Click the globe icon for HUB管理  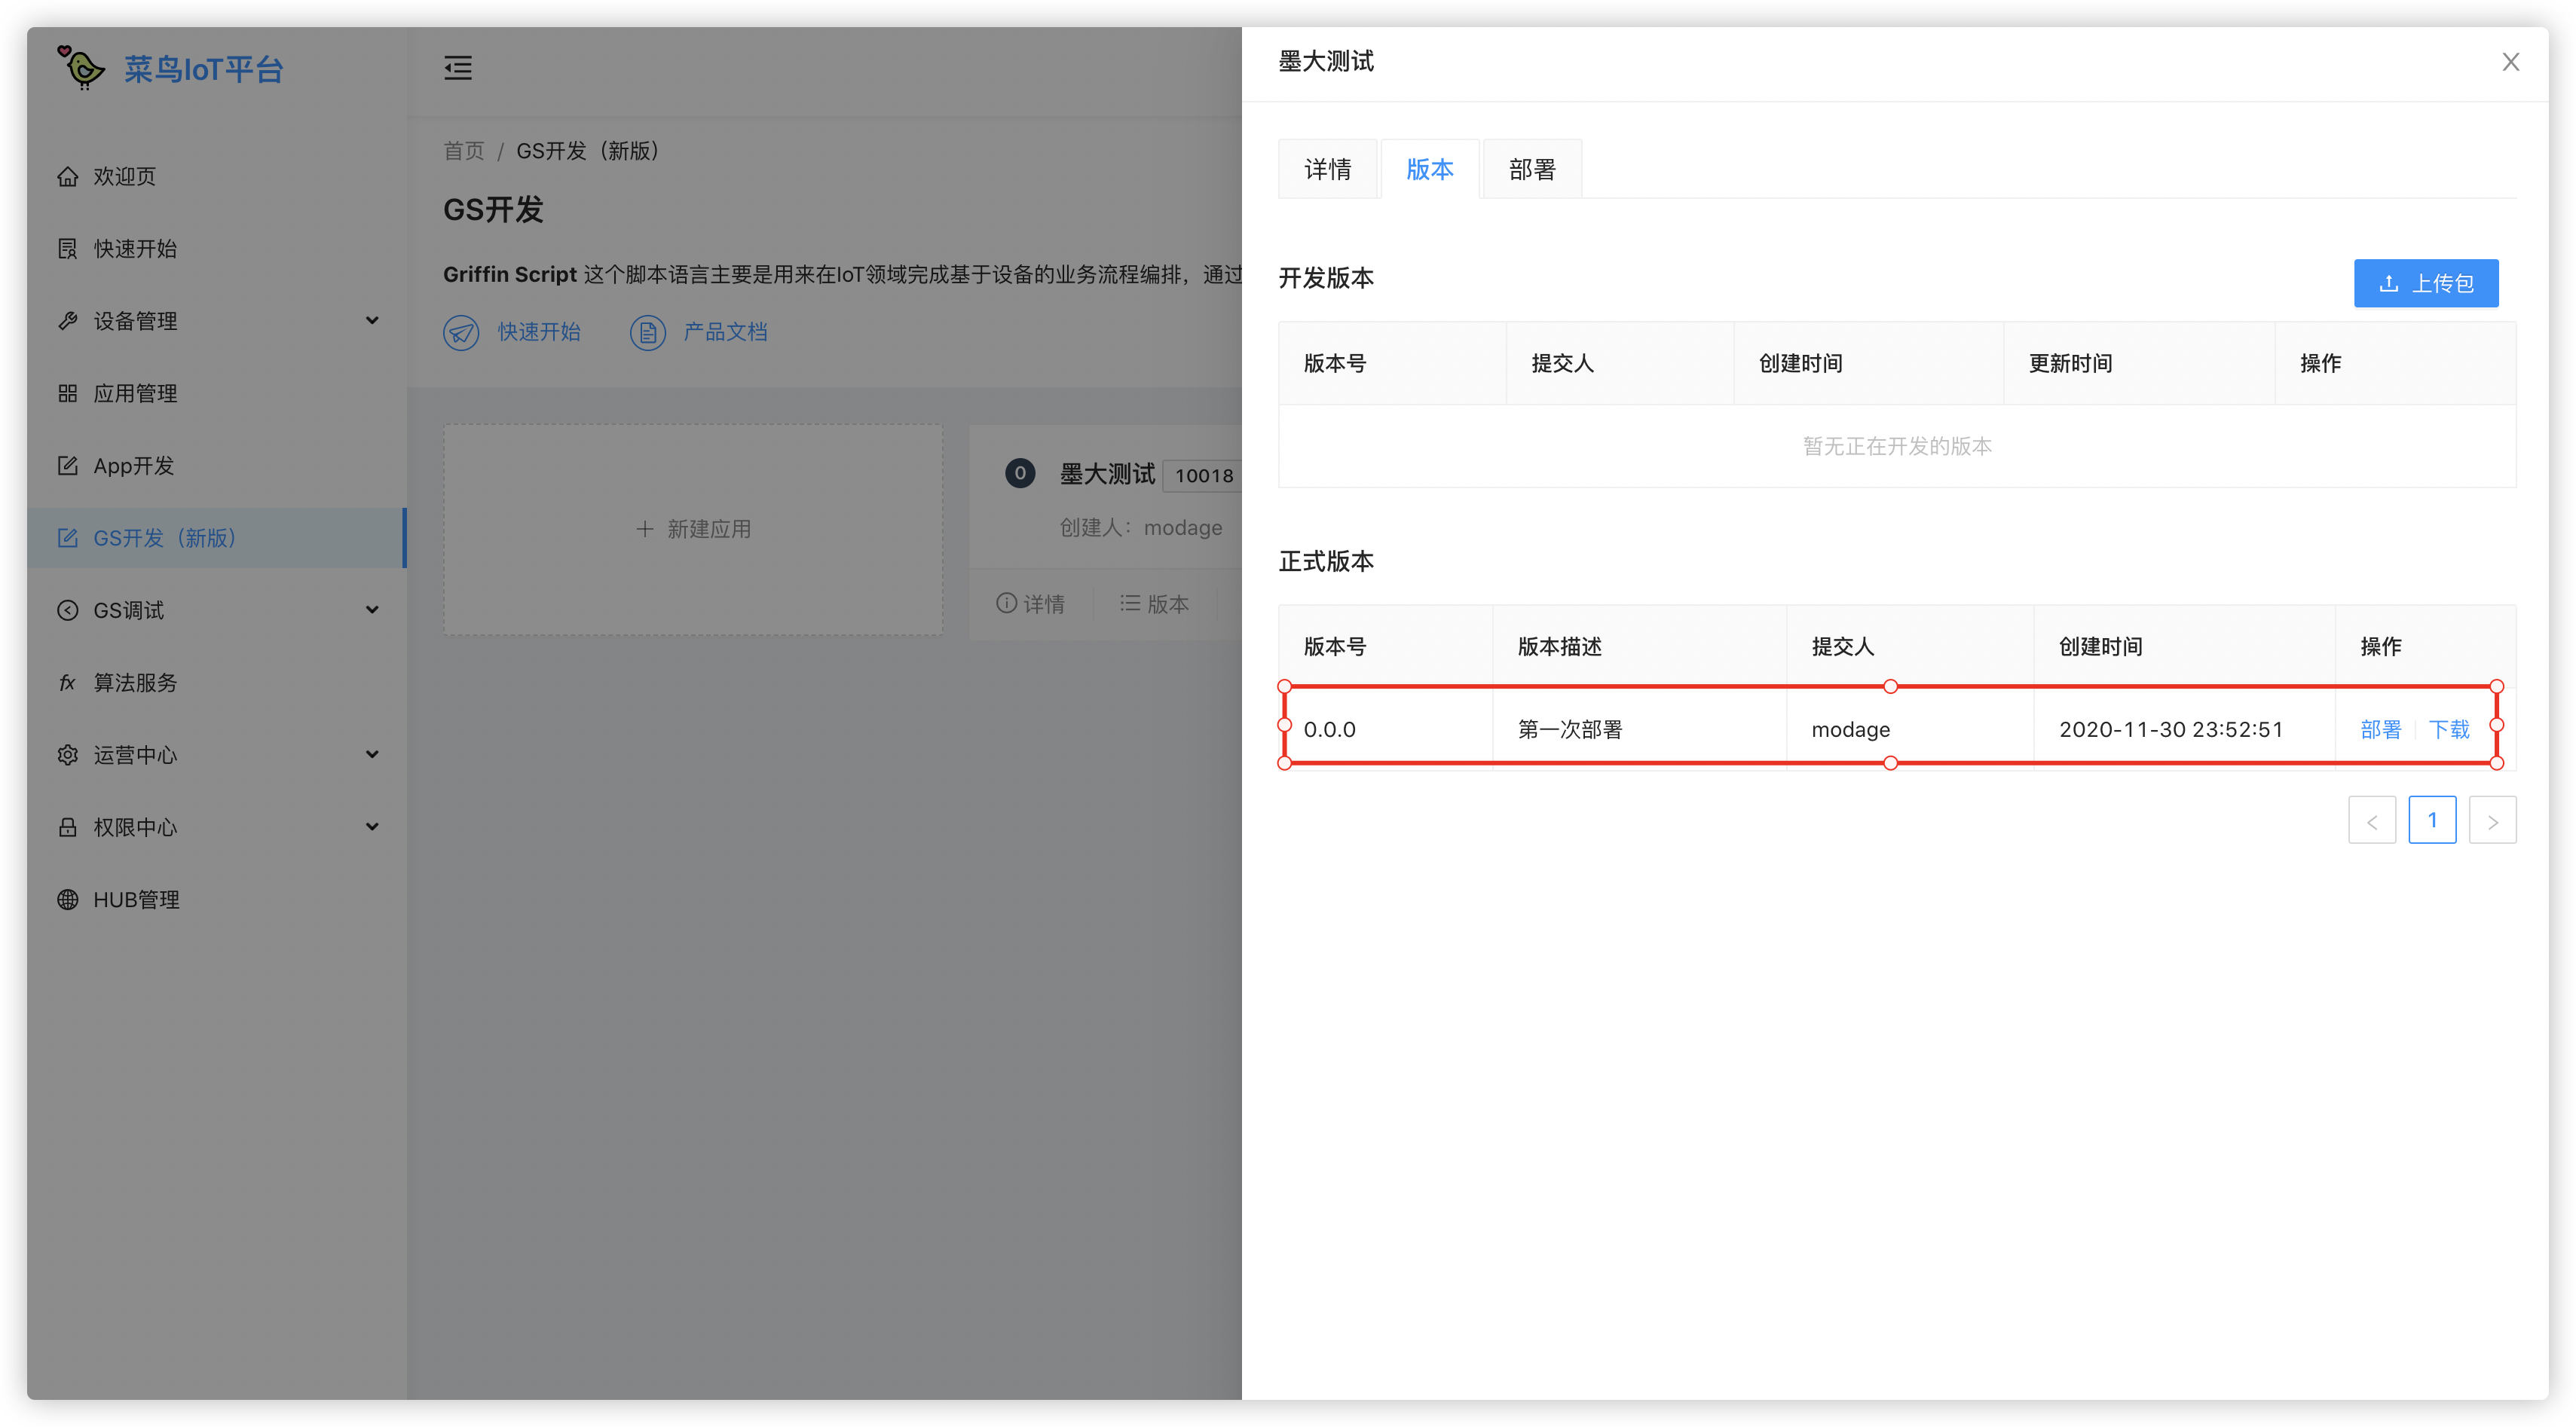[67, 899]
